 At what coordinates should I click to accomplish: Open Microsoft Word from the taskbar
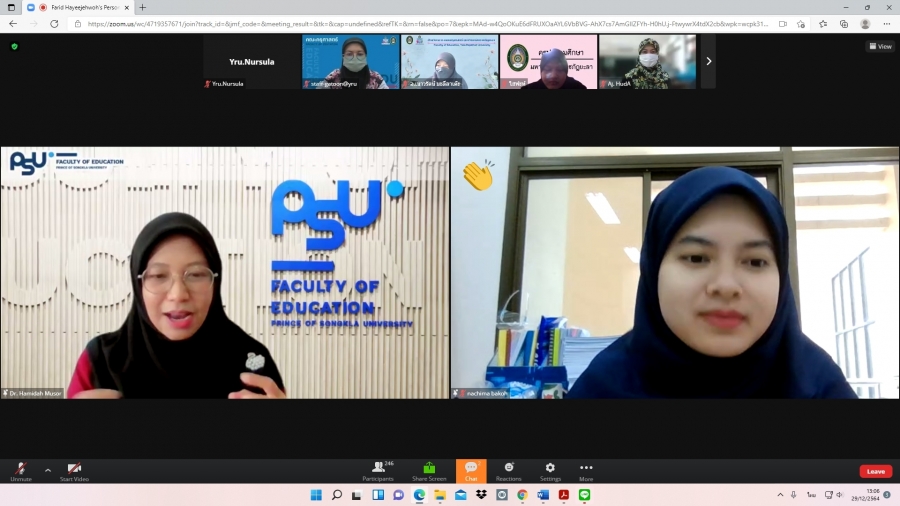tap(543, 495)
